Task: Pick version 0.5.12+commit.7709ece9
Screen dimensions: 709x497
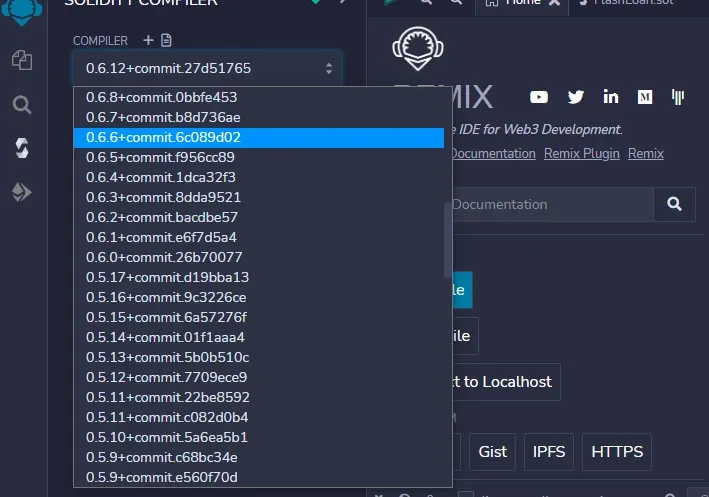Action: point(259,377)
